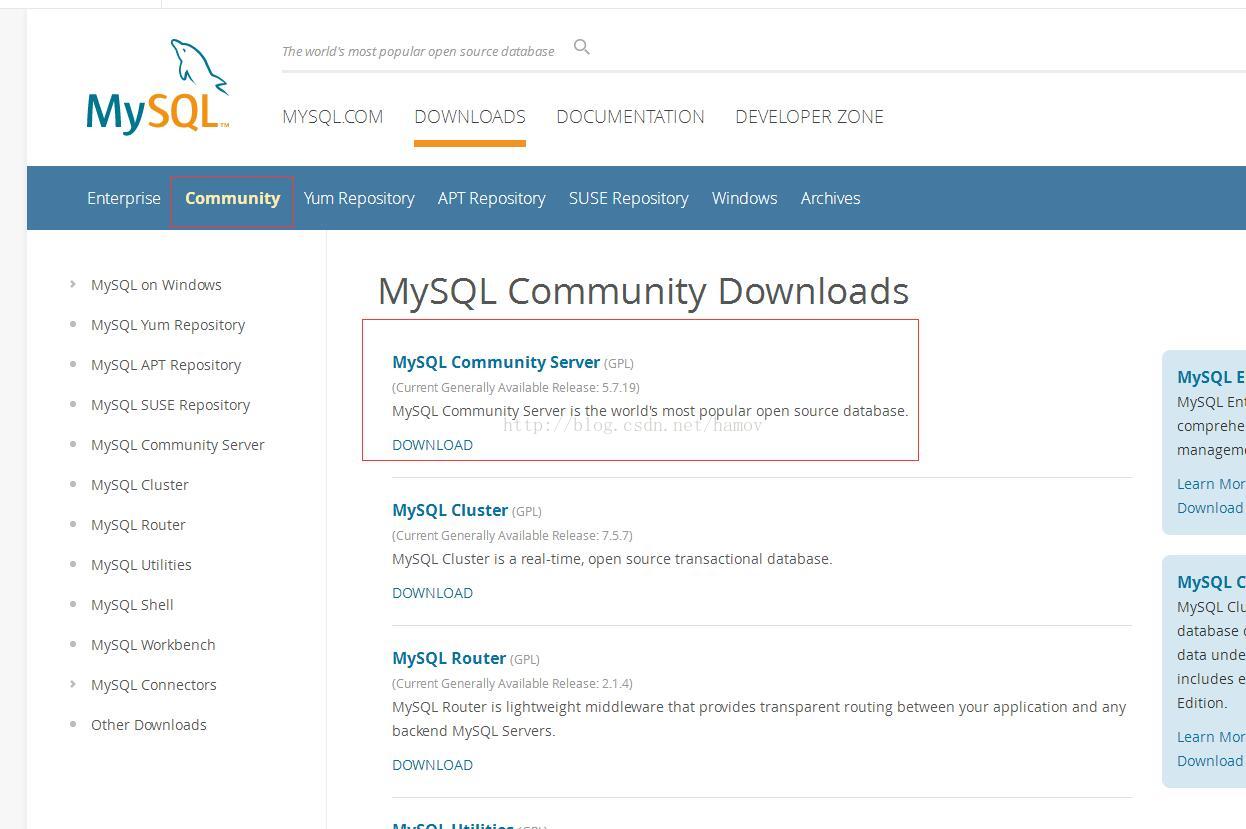This screenshot has height=829, width=1246.
Task: Open MySQL Yum Repository sidebar link
Action: tap(168, 325)
